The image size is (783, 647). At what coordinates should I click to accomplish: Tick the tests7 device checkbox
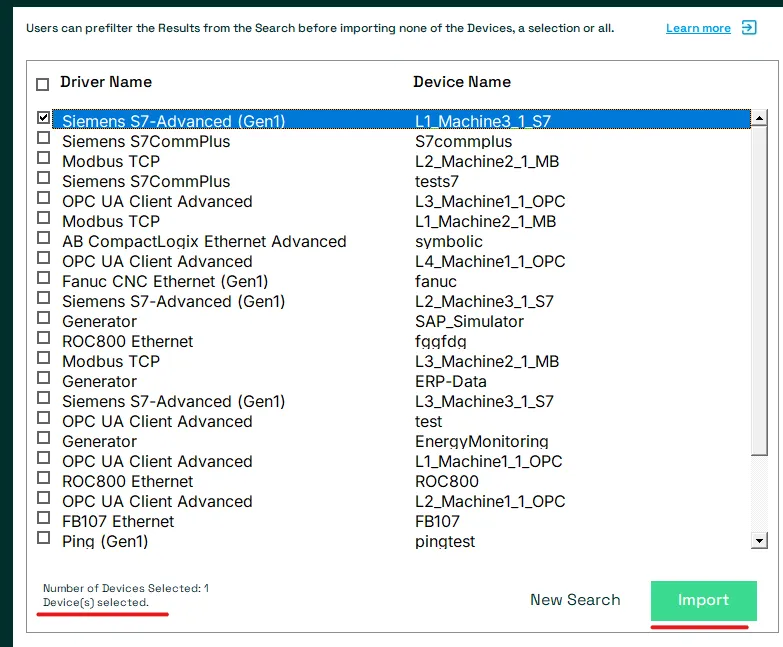(x=43, y=177)
